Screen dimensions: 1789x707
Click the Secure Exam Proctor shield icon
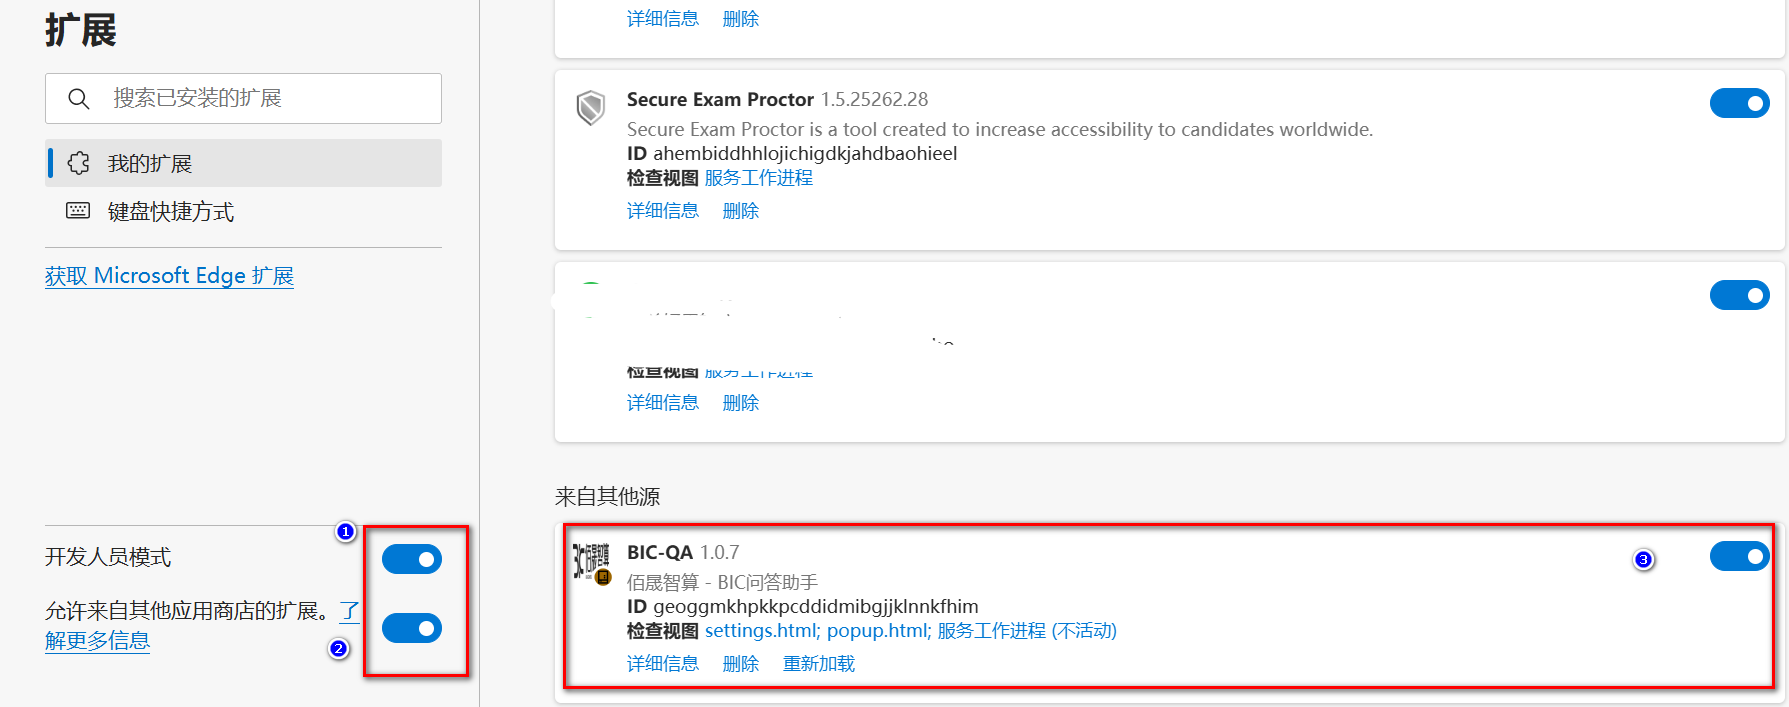pyautogui.click(x=591, y=108)
